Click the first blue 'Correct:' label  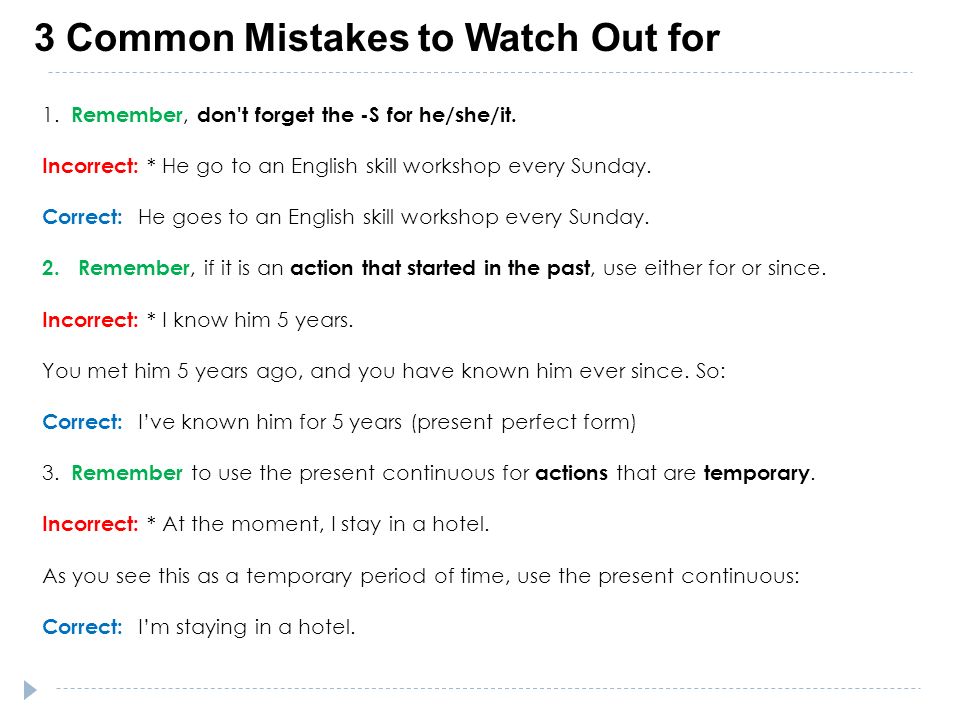coord(82,217)
